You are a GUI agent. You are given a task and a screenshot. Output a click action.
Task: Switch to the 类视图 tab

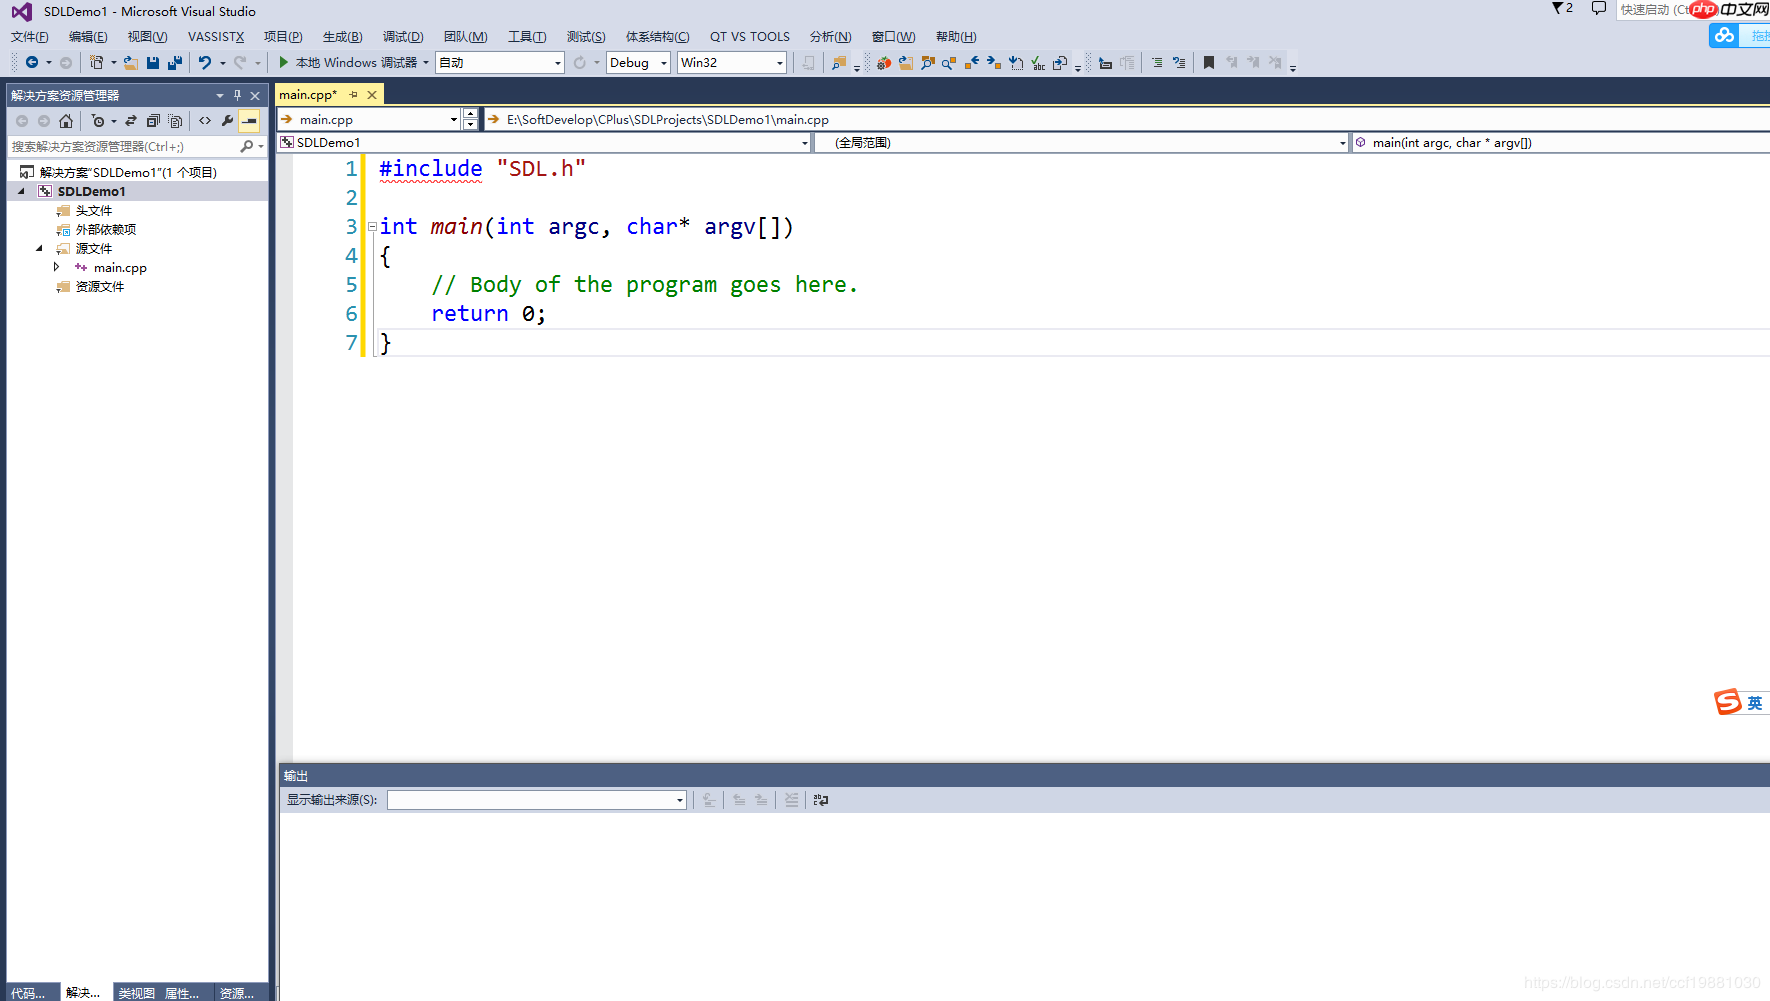pos(136,993)
